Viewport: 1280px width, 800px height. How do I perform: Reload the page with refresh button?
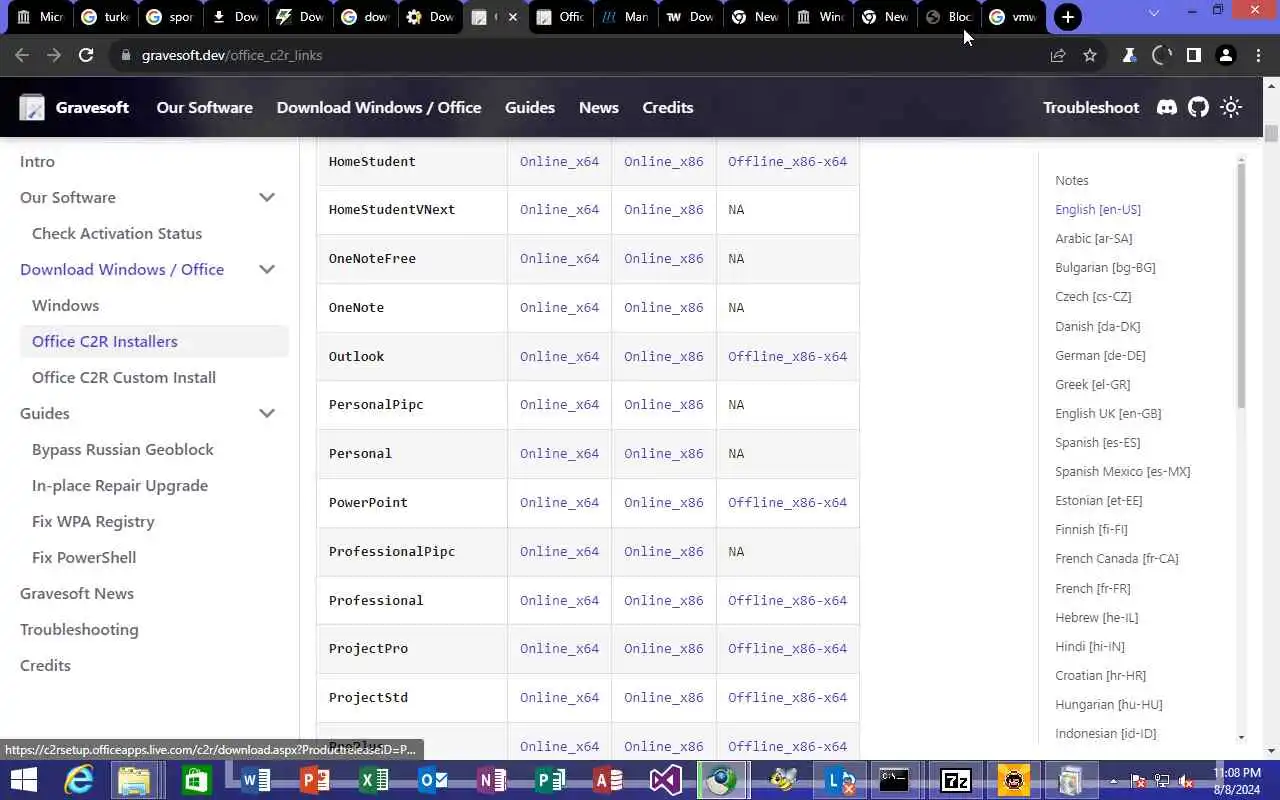[x=86, y=55]
